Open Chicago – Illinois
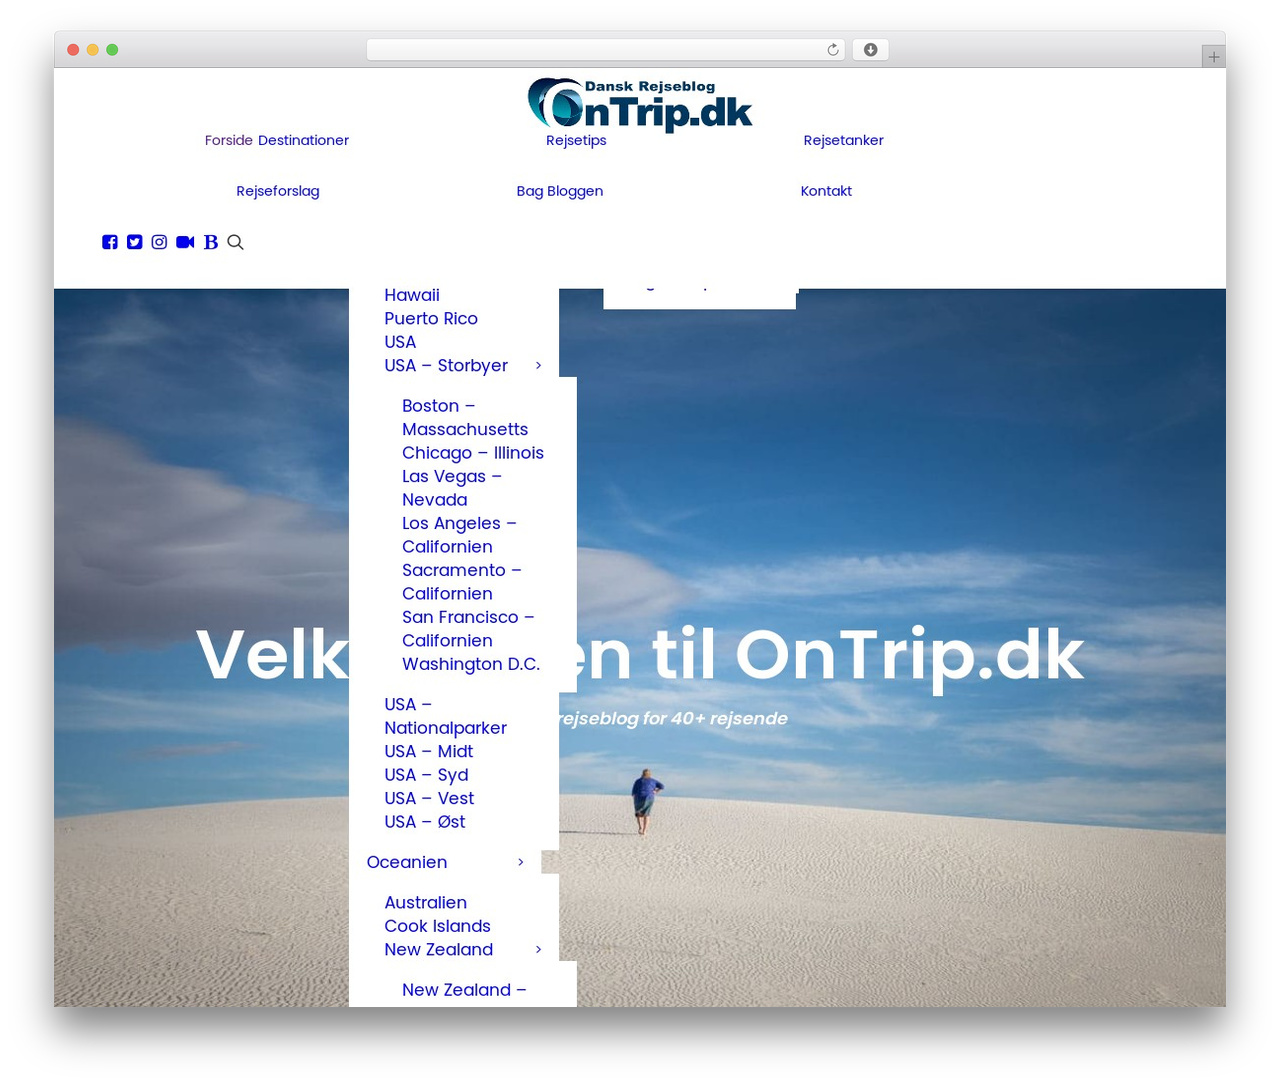 [473, 453]
